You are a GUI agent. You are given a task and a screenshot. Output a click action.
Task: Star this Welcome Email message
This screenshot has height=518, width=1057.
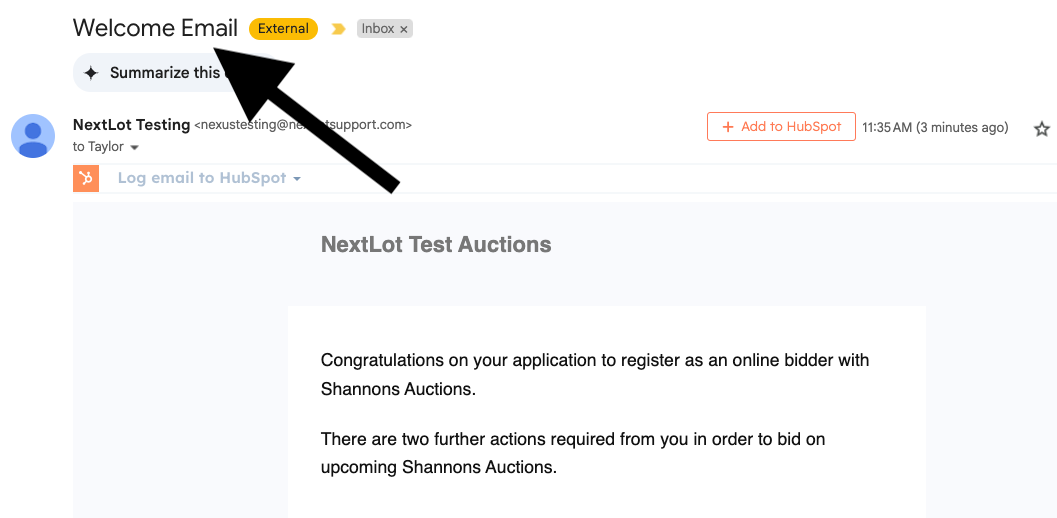click(1042, 128)
